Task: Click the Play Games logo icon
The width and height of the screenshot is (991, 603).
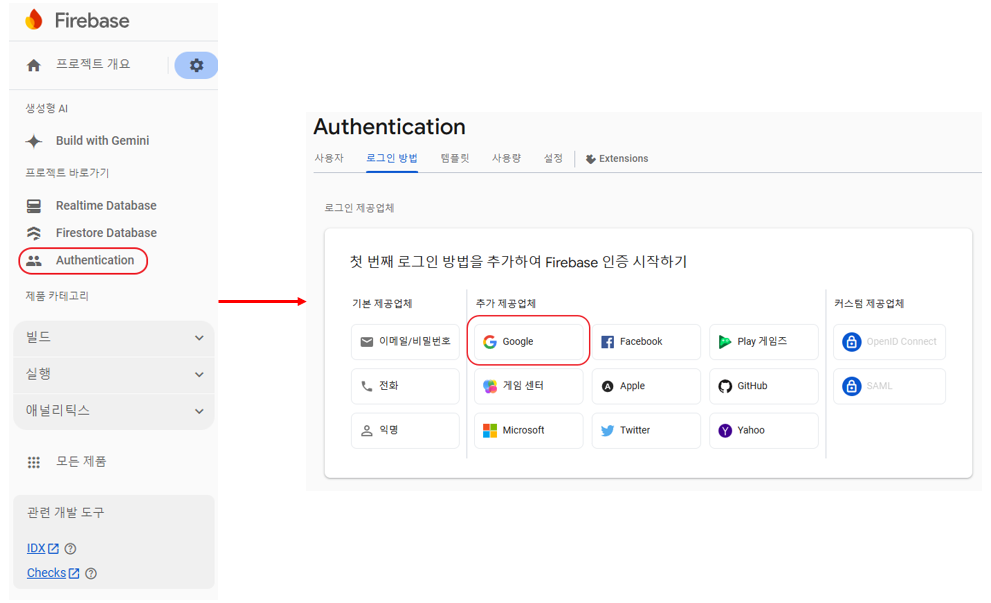Action: [x=725, y=342]
